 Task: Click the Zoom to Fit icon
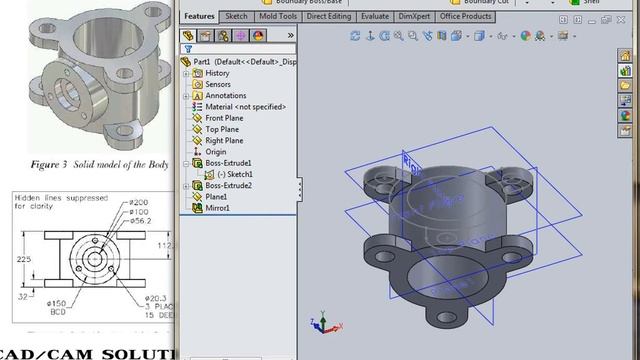point(398,36)
